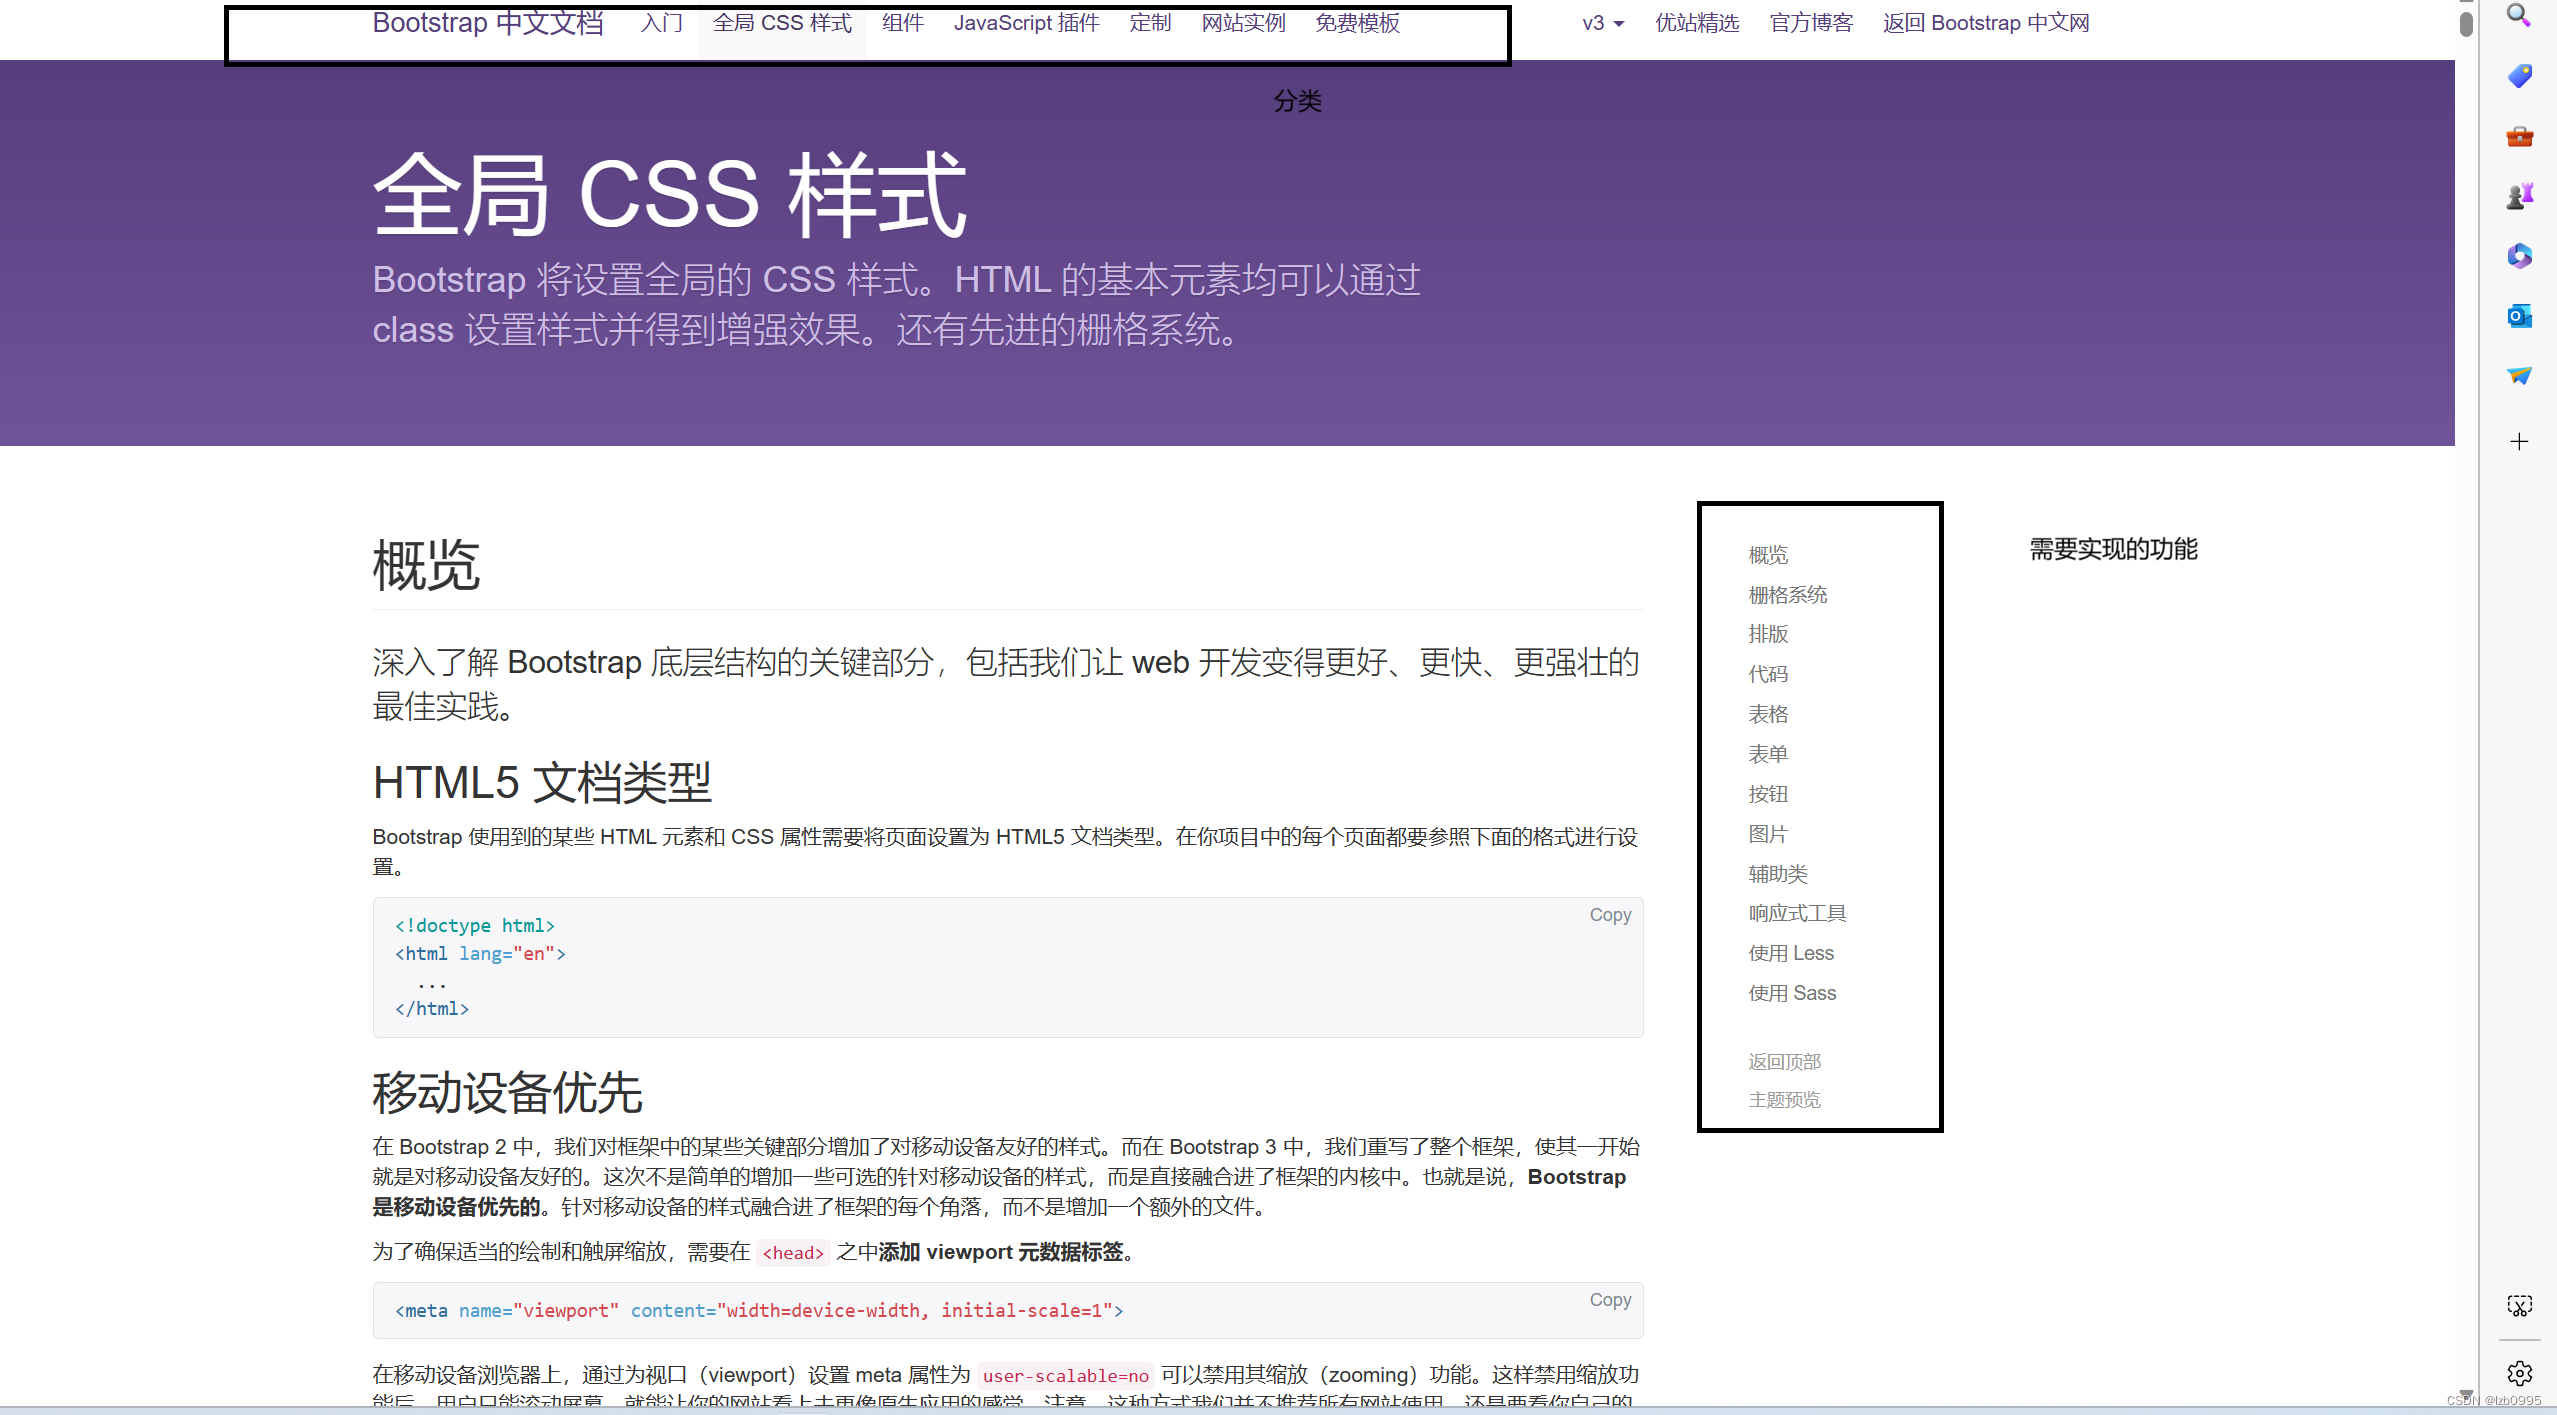2557x1415 pixels.
Task: Jump to 使用 Less in side navigation
Action: (1791, 953)
